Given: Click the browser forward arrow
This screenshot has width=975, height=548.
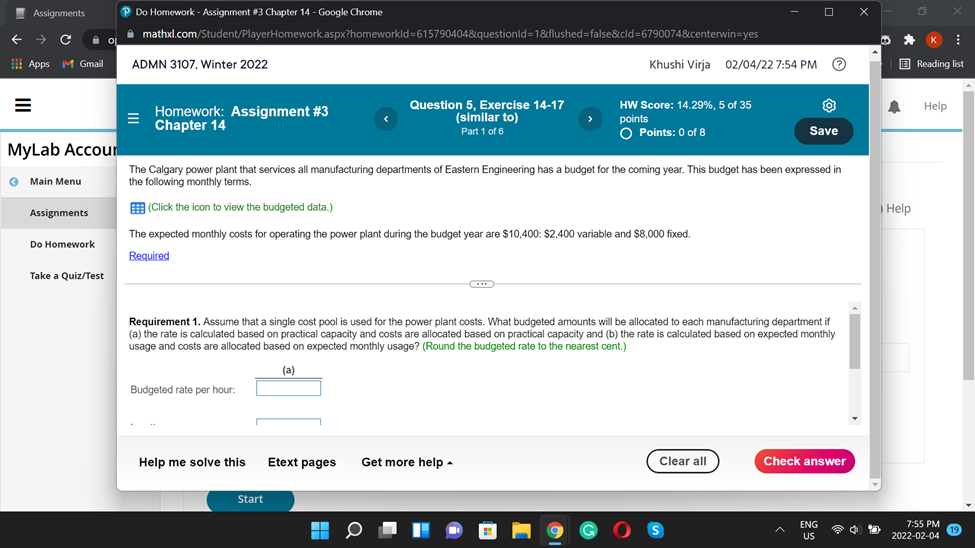Looking at the screenshot, I should pyautogui.click(x=41, y=40).
